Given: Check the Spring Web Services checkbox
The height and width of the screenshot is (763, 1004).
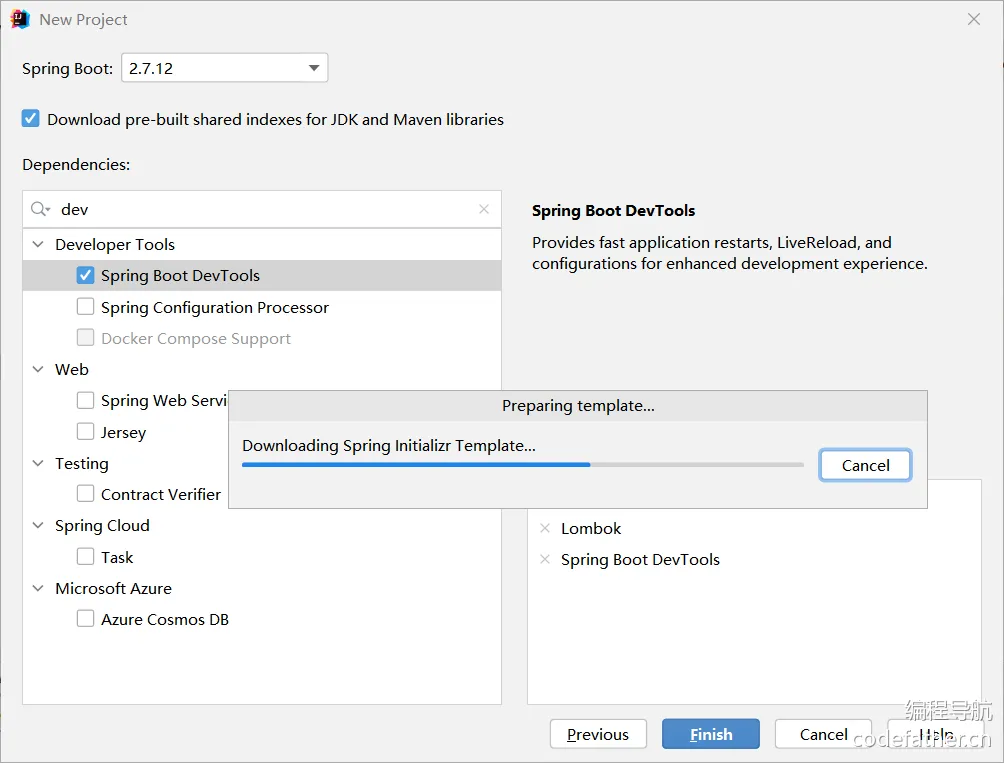Looking at the screenshot, I should (x=85, y=400).
